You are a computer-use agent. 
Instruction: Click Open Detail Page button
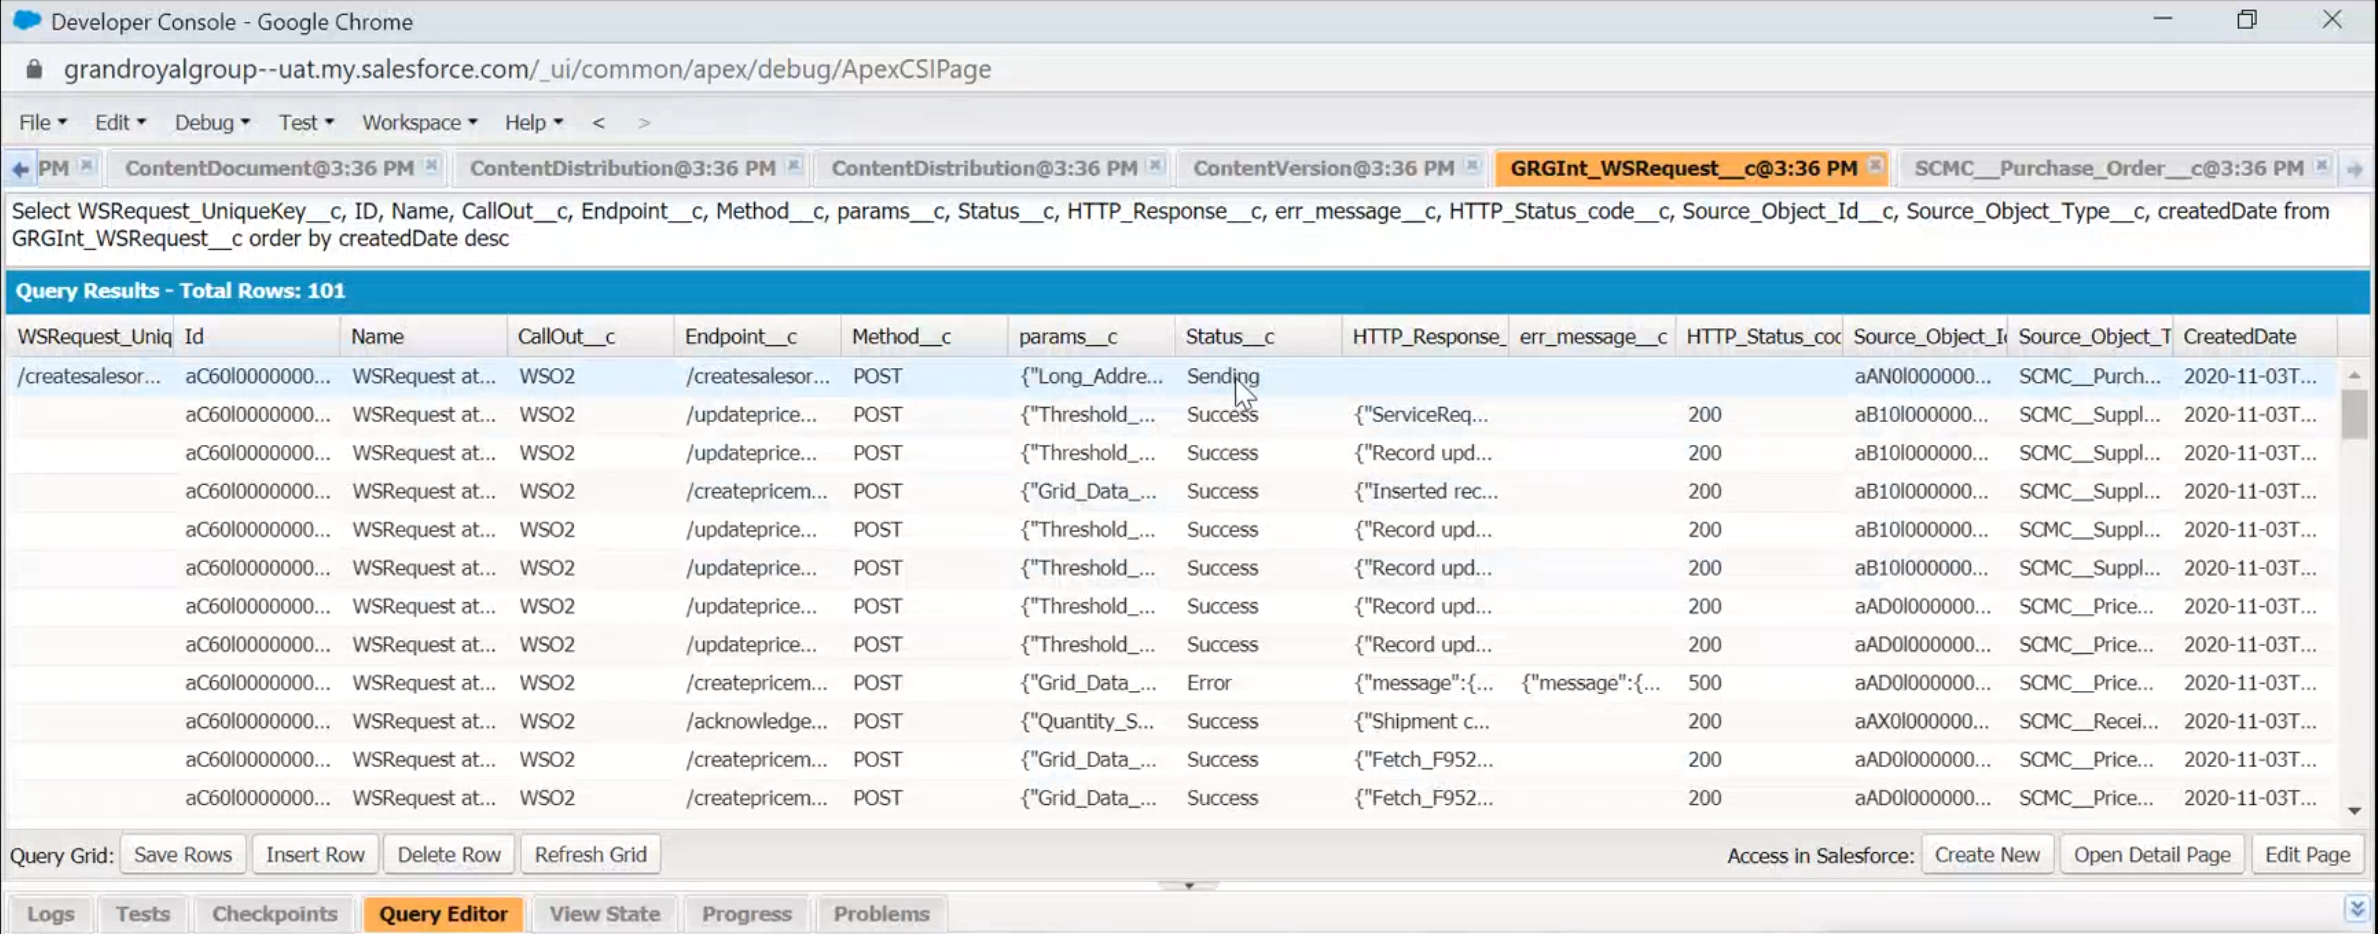tap(2152, 855)
